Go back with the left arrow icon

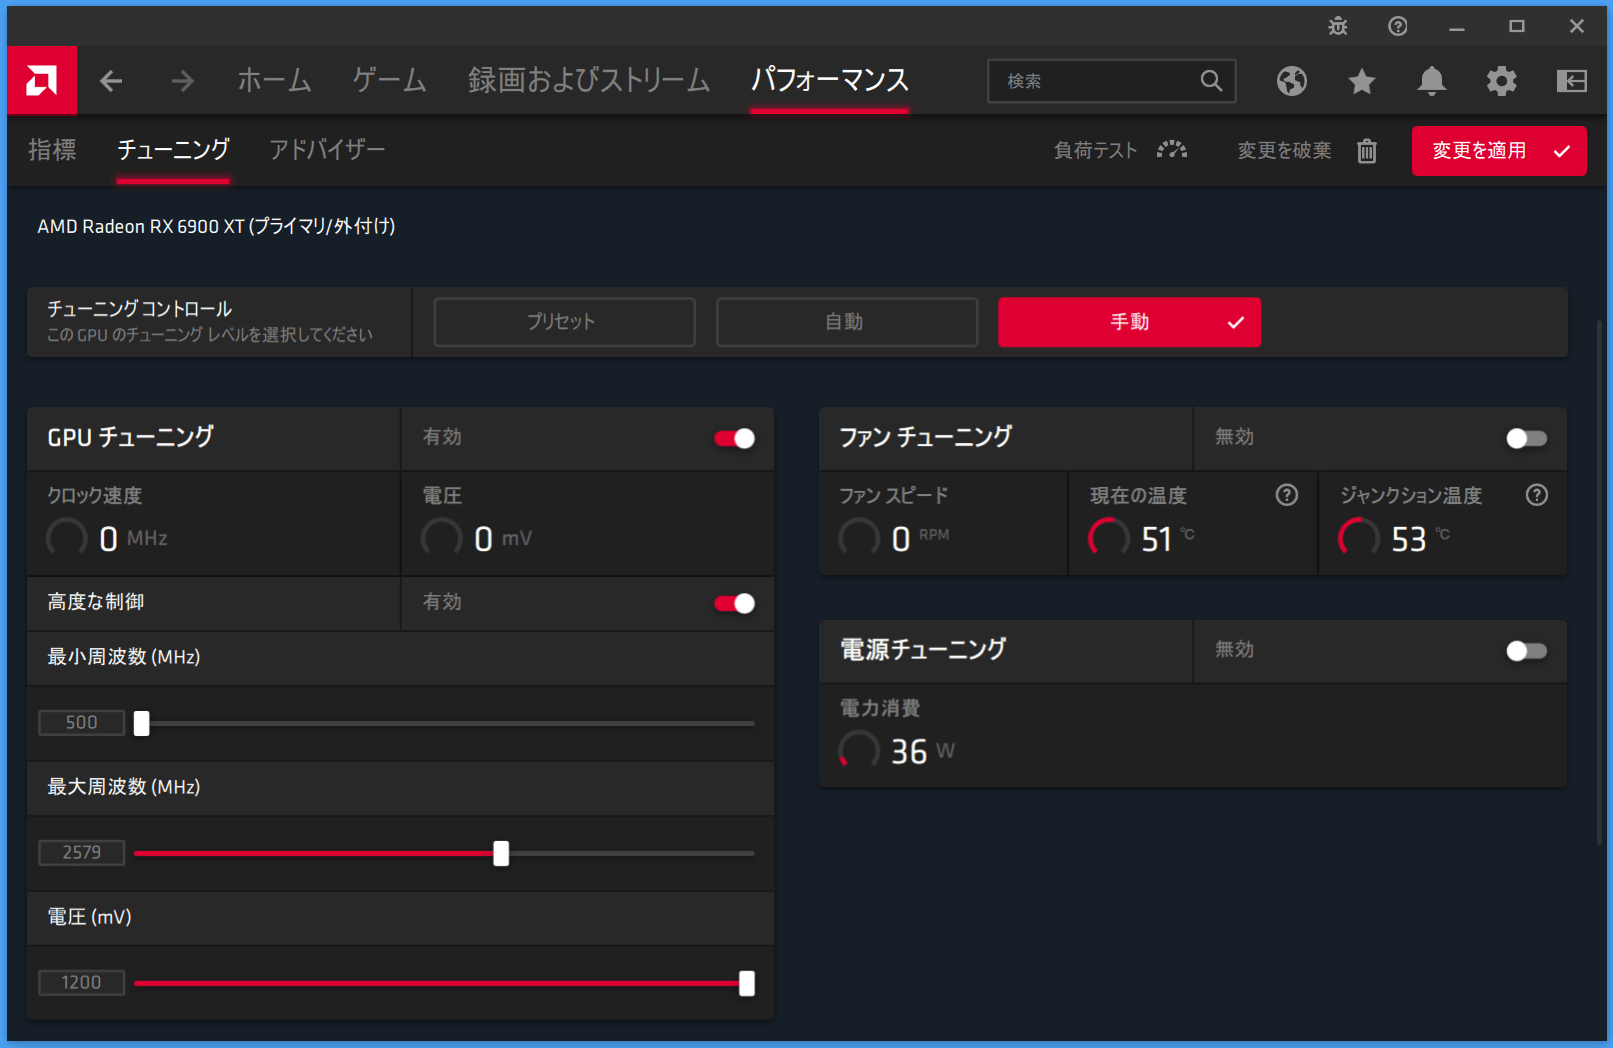pos(111,81)
